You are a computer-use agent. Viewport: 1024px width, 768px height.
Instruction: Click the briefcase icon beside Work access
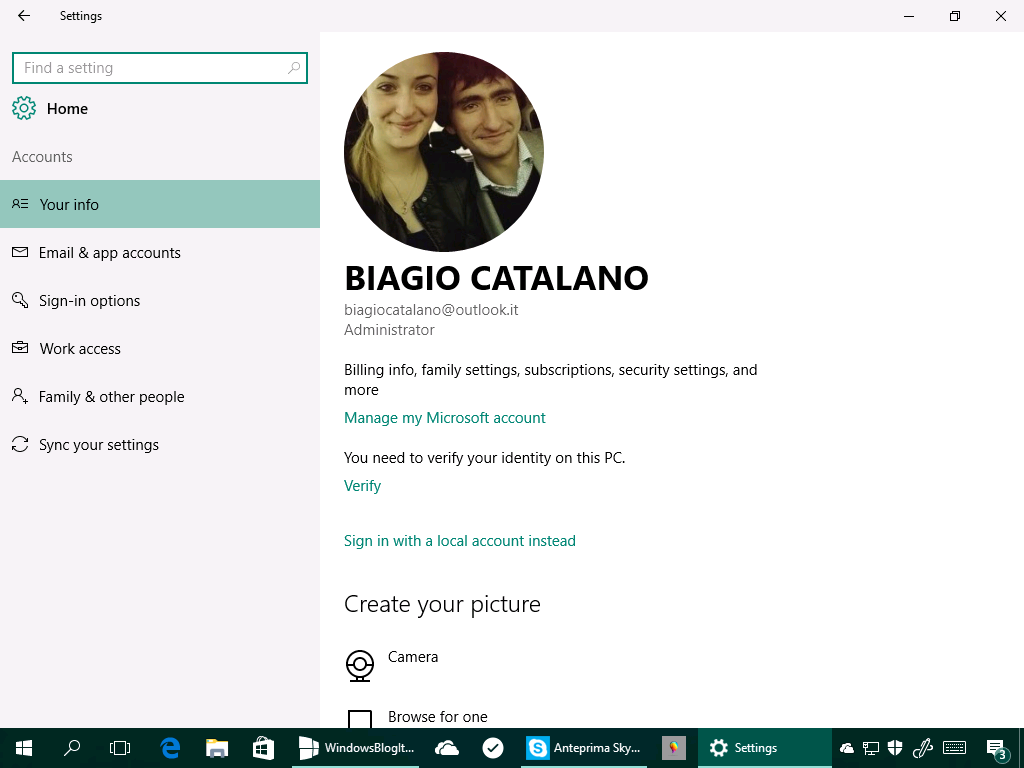[20, 347]
